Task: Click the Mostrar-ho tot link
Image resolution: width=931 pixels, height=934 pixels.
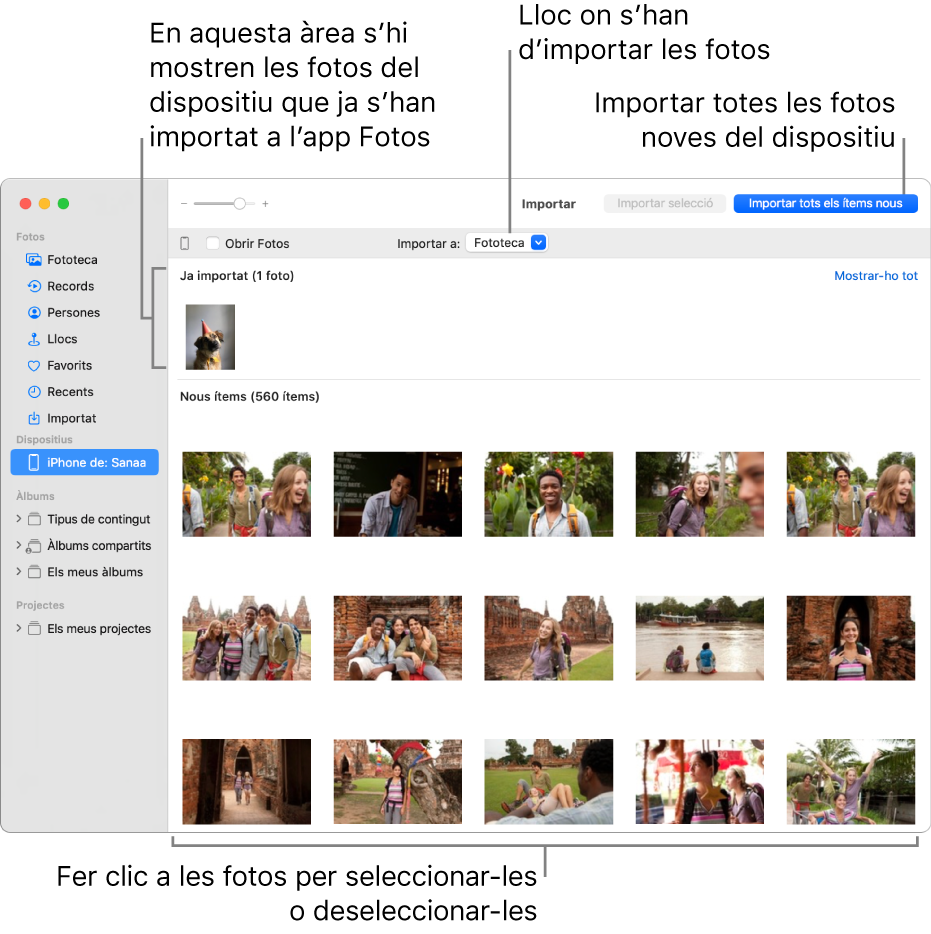Action: coord(876,275)
